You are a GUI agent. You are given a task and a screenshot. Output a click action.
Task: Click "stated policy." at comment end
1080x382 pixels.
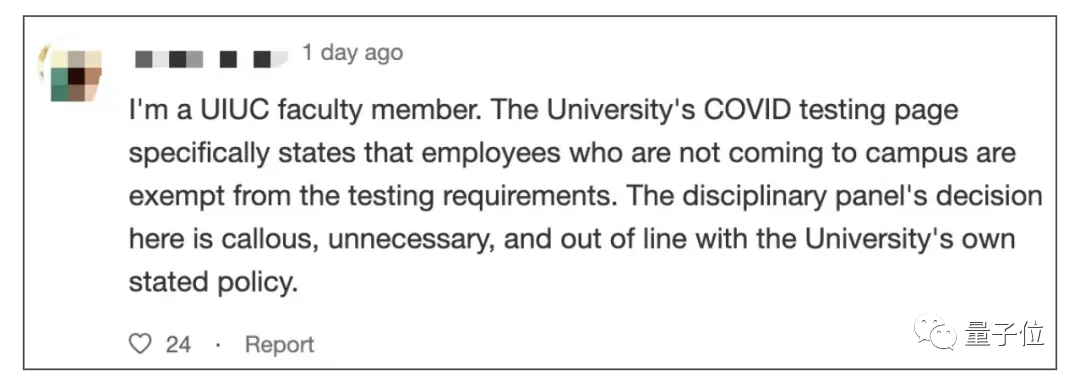(213, 284)
